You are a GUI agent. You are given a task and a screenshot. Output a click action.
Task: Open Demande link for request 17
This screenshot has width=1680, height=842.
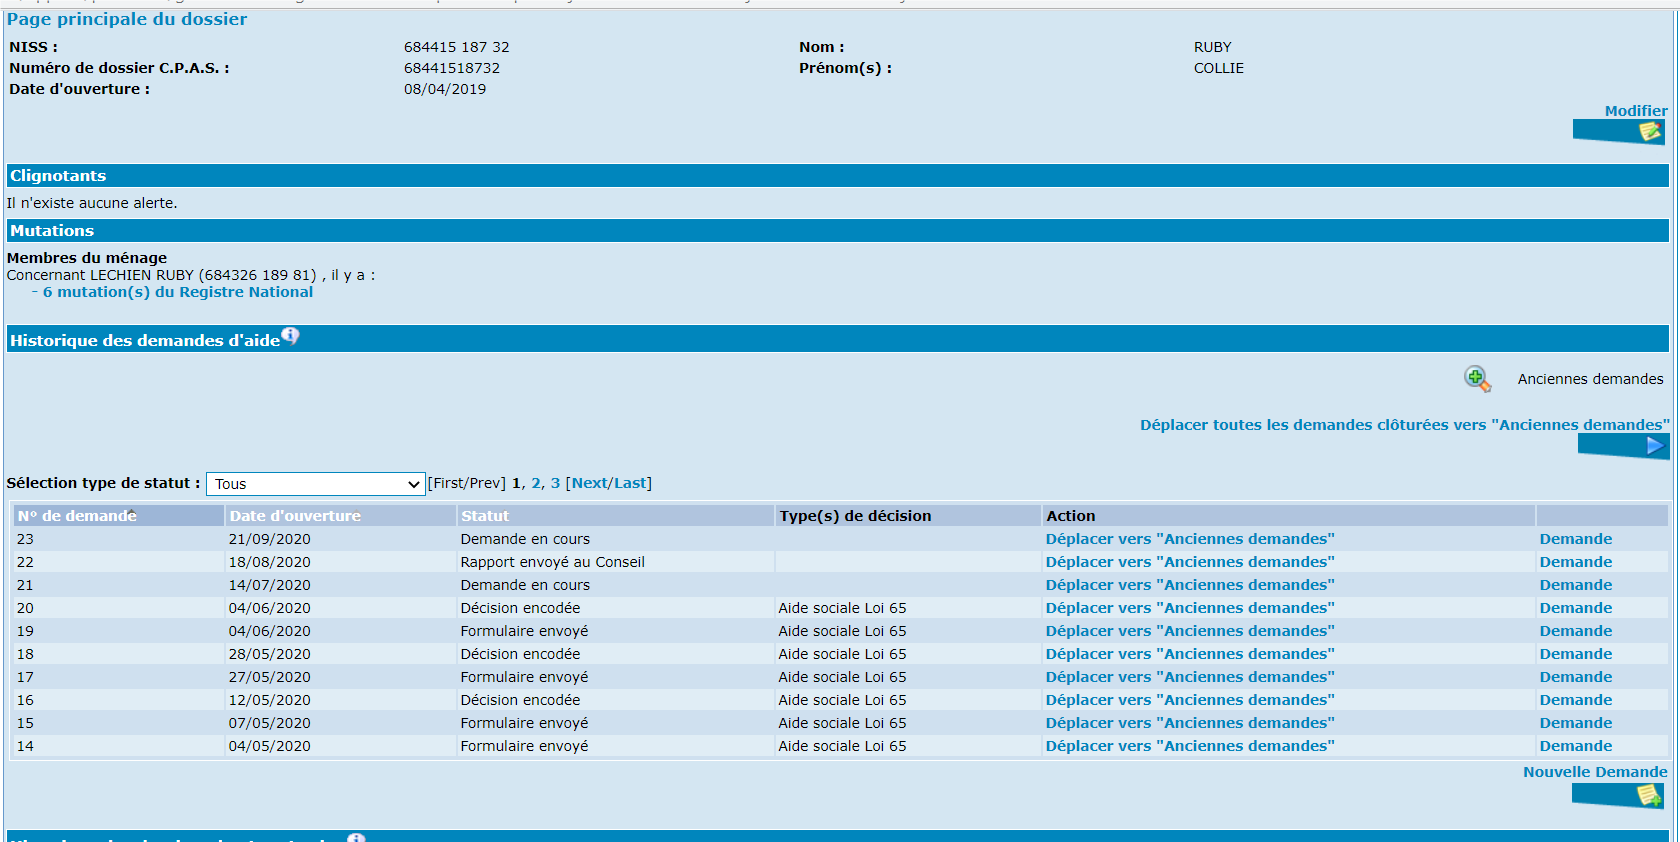[1576, 677]
